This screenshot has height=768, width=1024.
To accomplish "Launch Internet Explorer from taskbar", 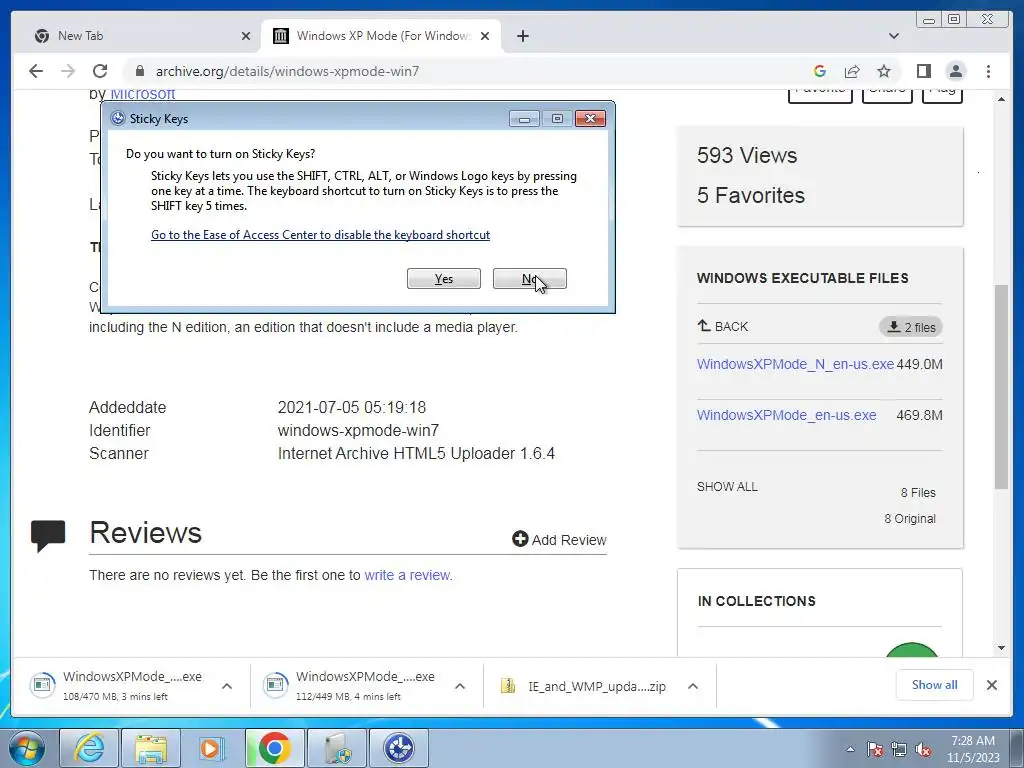I will 89,748.
